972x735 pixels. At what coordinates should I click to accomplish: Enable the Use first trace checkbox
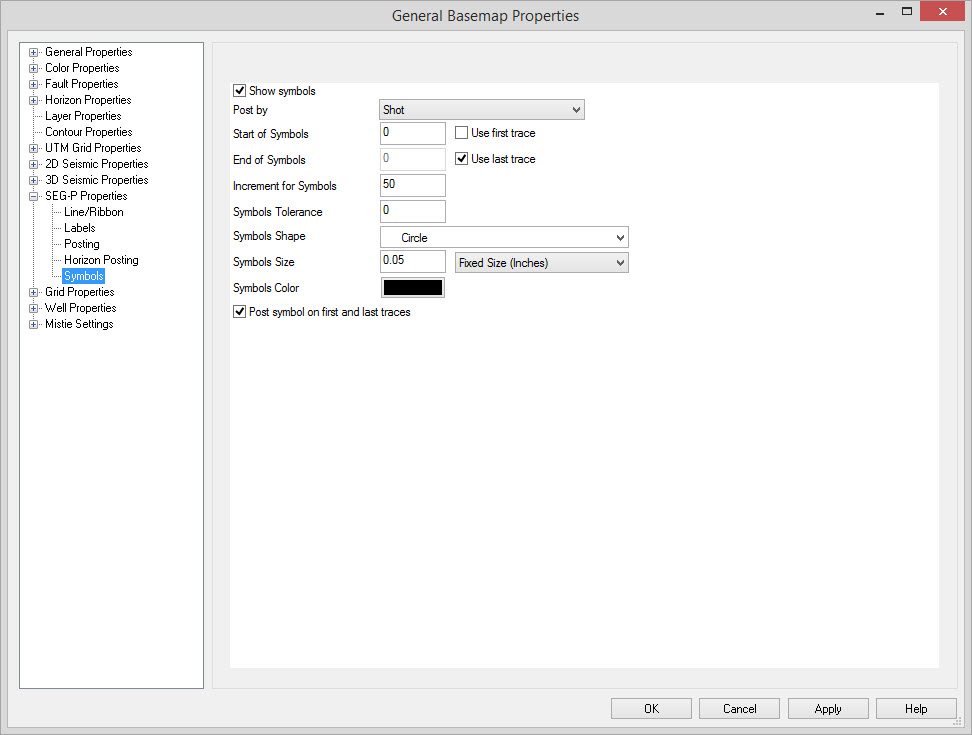[x=462, y=133]
